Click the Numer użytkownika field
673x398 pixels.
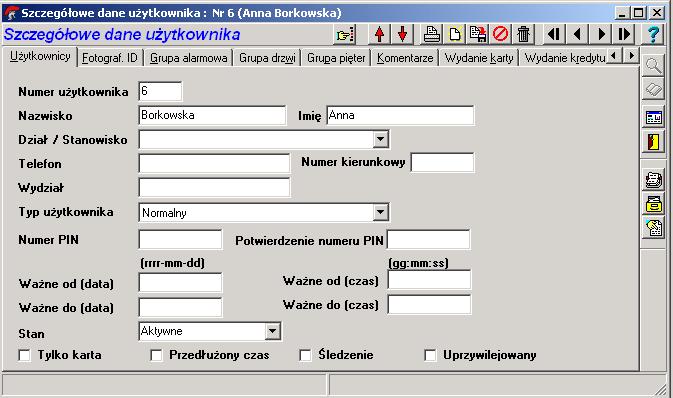160,91
